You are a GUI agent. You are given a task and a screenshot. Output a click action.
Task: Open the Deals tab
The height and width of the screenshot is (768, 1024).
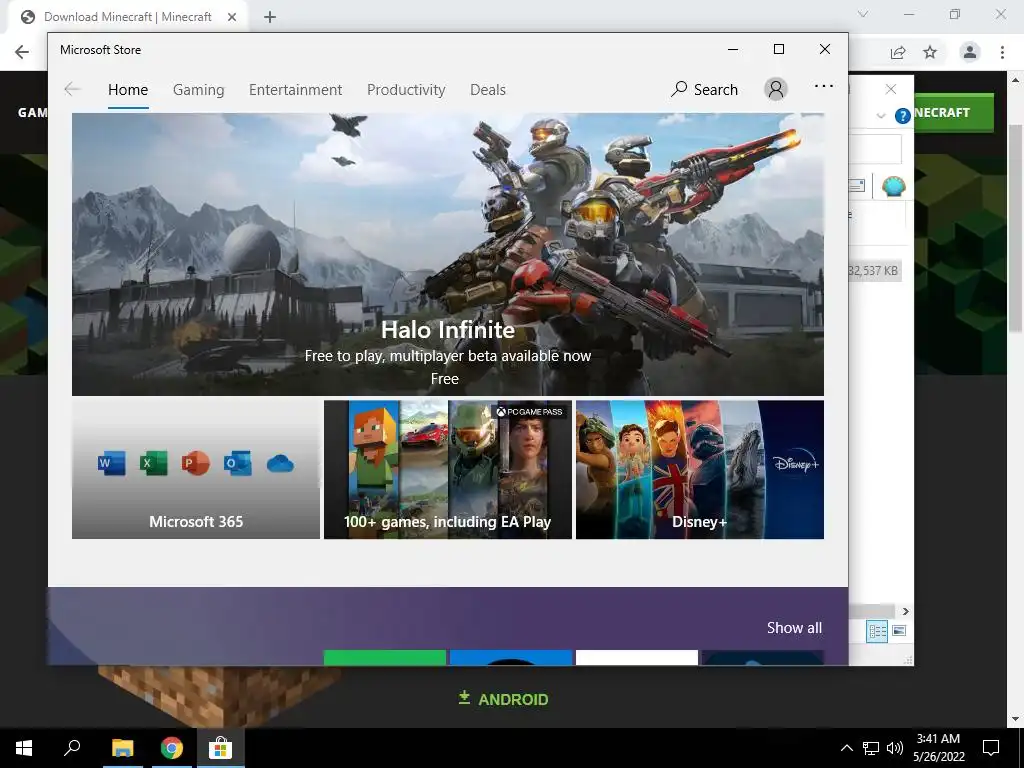click(488, 89)
